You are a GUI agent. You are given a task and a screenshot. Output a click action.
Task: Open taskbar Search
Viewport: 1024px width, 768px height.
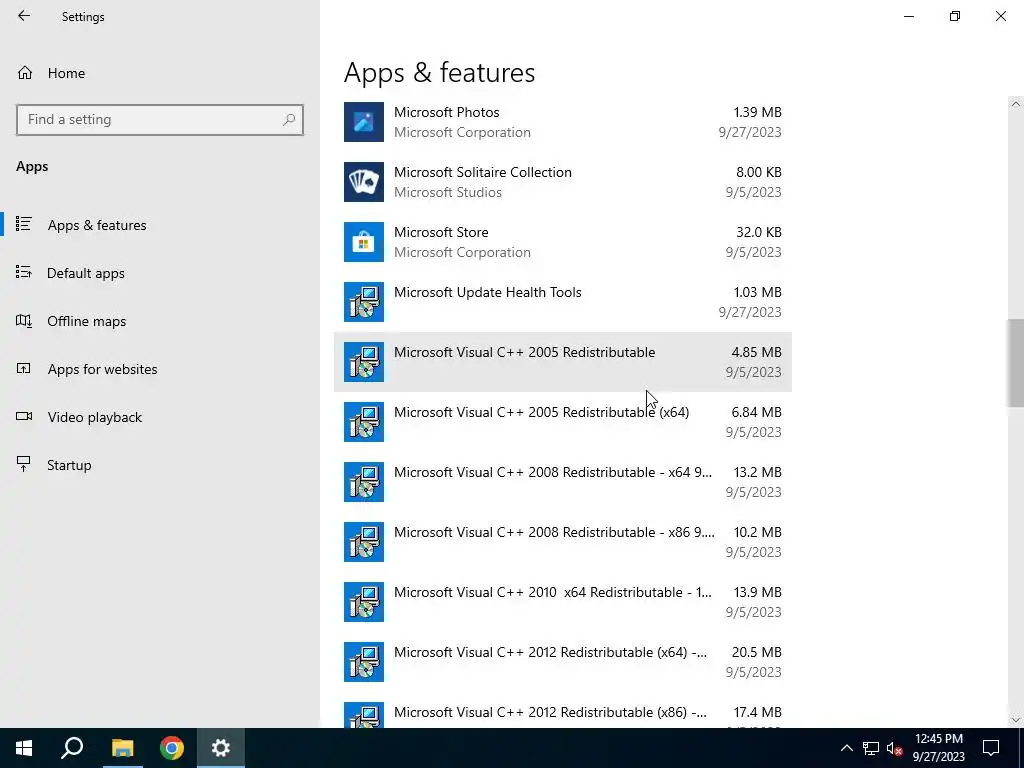72,748
